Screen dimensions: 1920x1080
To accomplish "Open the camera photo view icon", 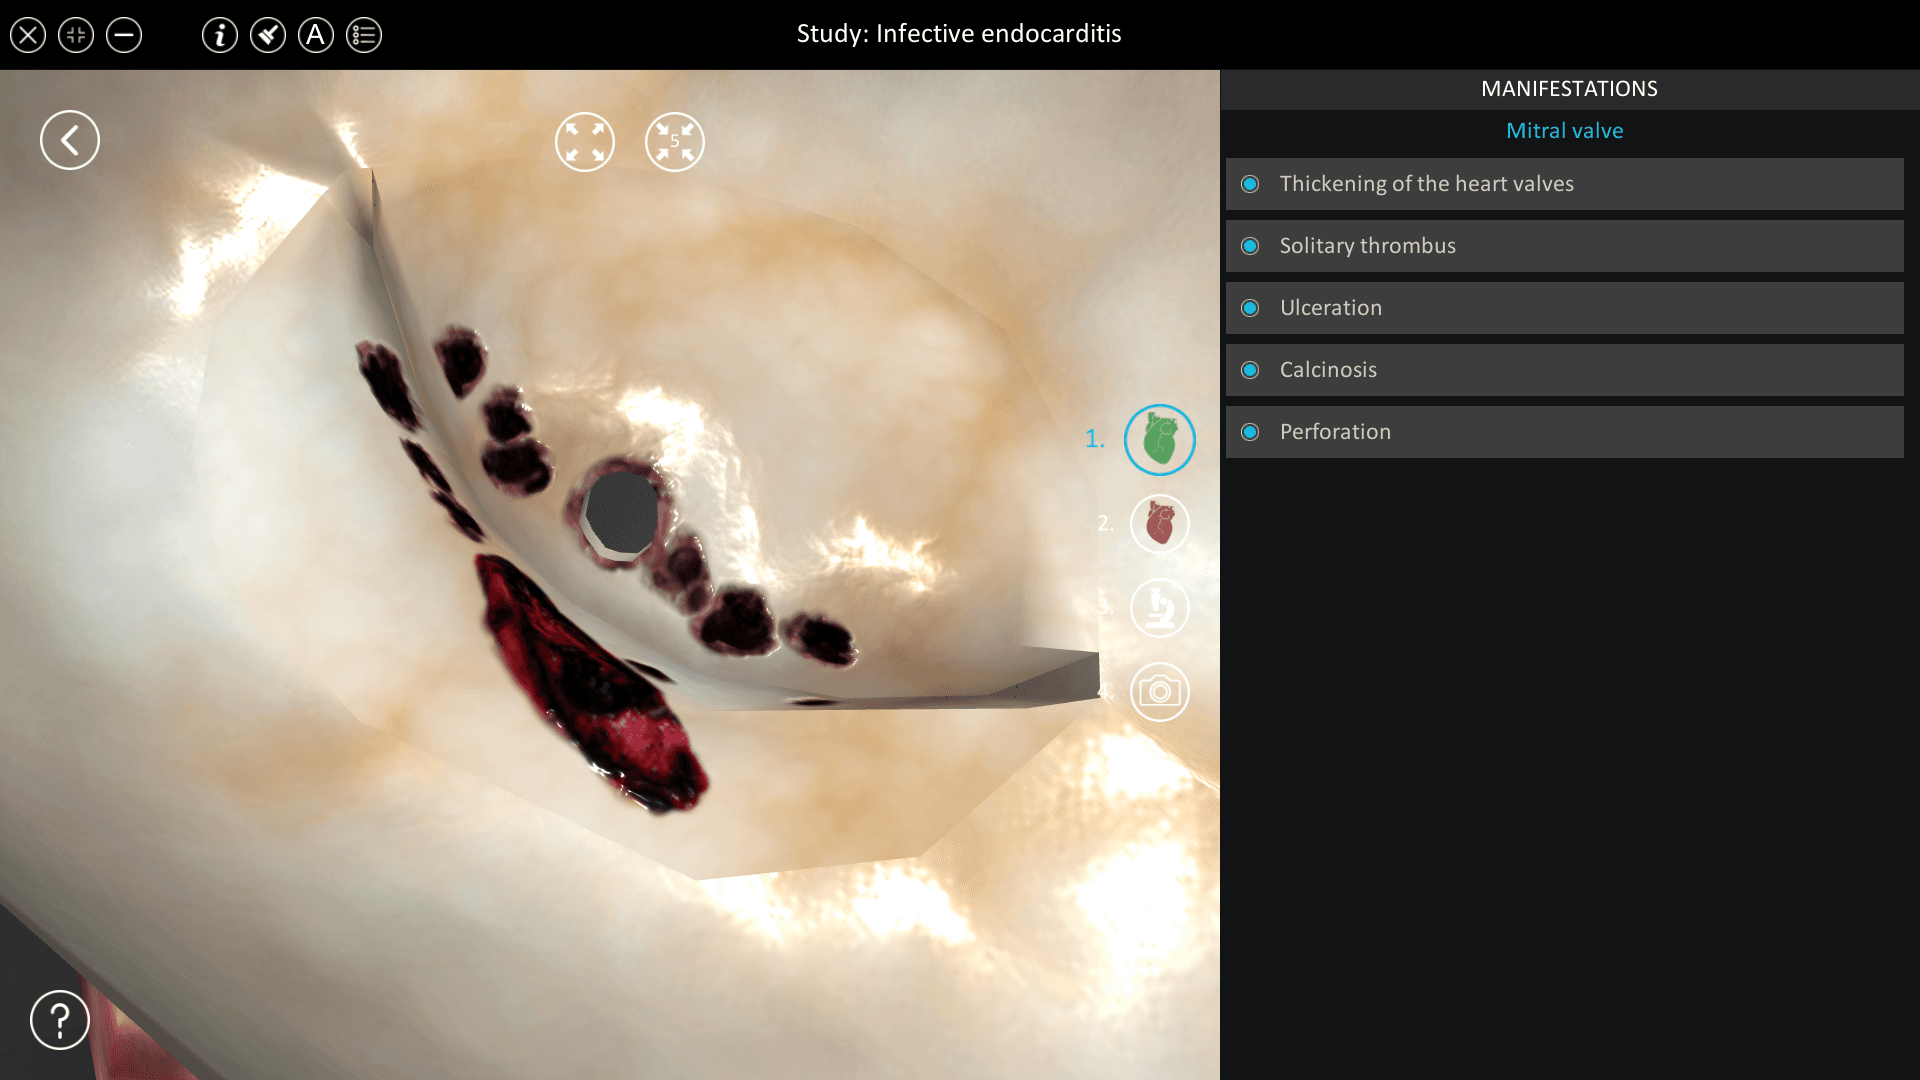I will (1160, 691).
